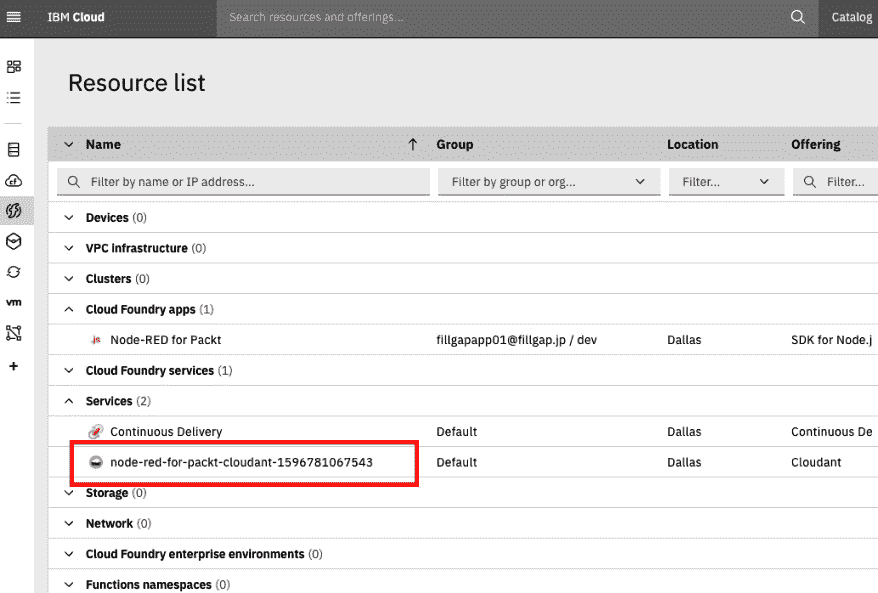Viewport: 878px width, 593px height.
Task: Click the Cloudant database icon
Action: tap(96, 462)
